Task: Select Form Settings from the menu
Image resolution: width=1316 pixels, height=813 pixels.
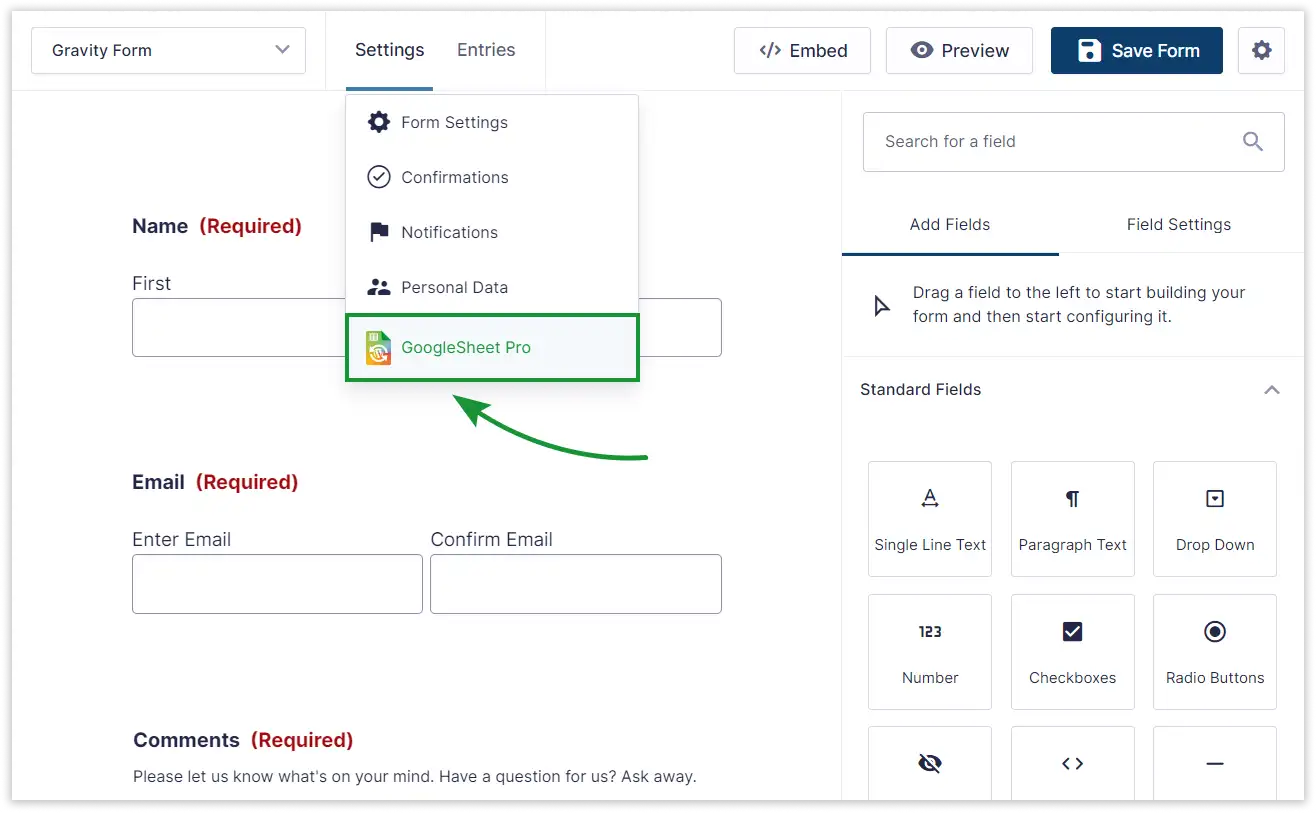Action: coord(454,123)
